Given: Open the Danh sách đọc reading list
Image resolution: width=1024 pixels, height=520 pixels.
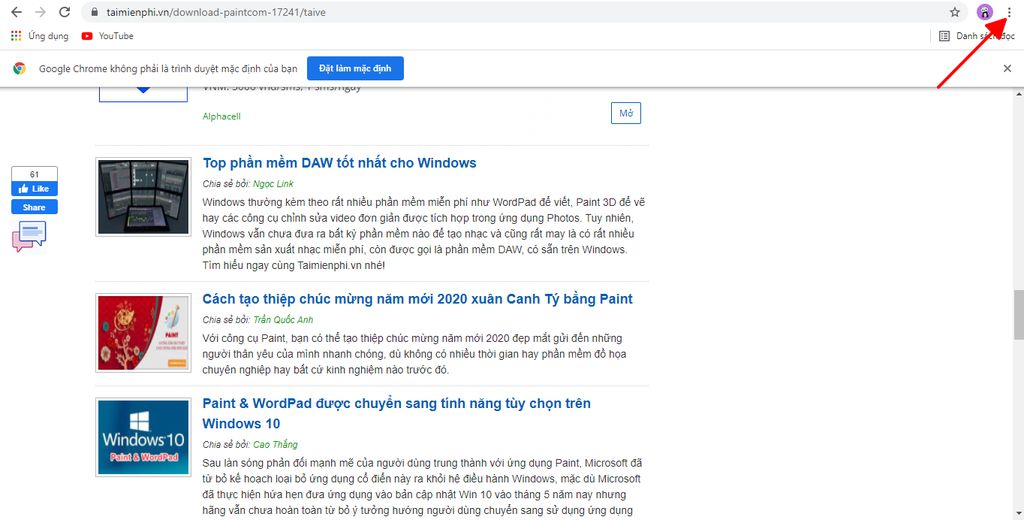Looking at the screenshot, I should point(978,36).
